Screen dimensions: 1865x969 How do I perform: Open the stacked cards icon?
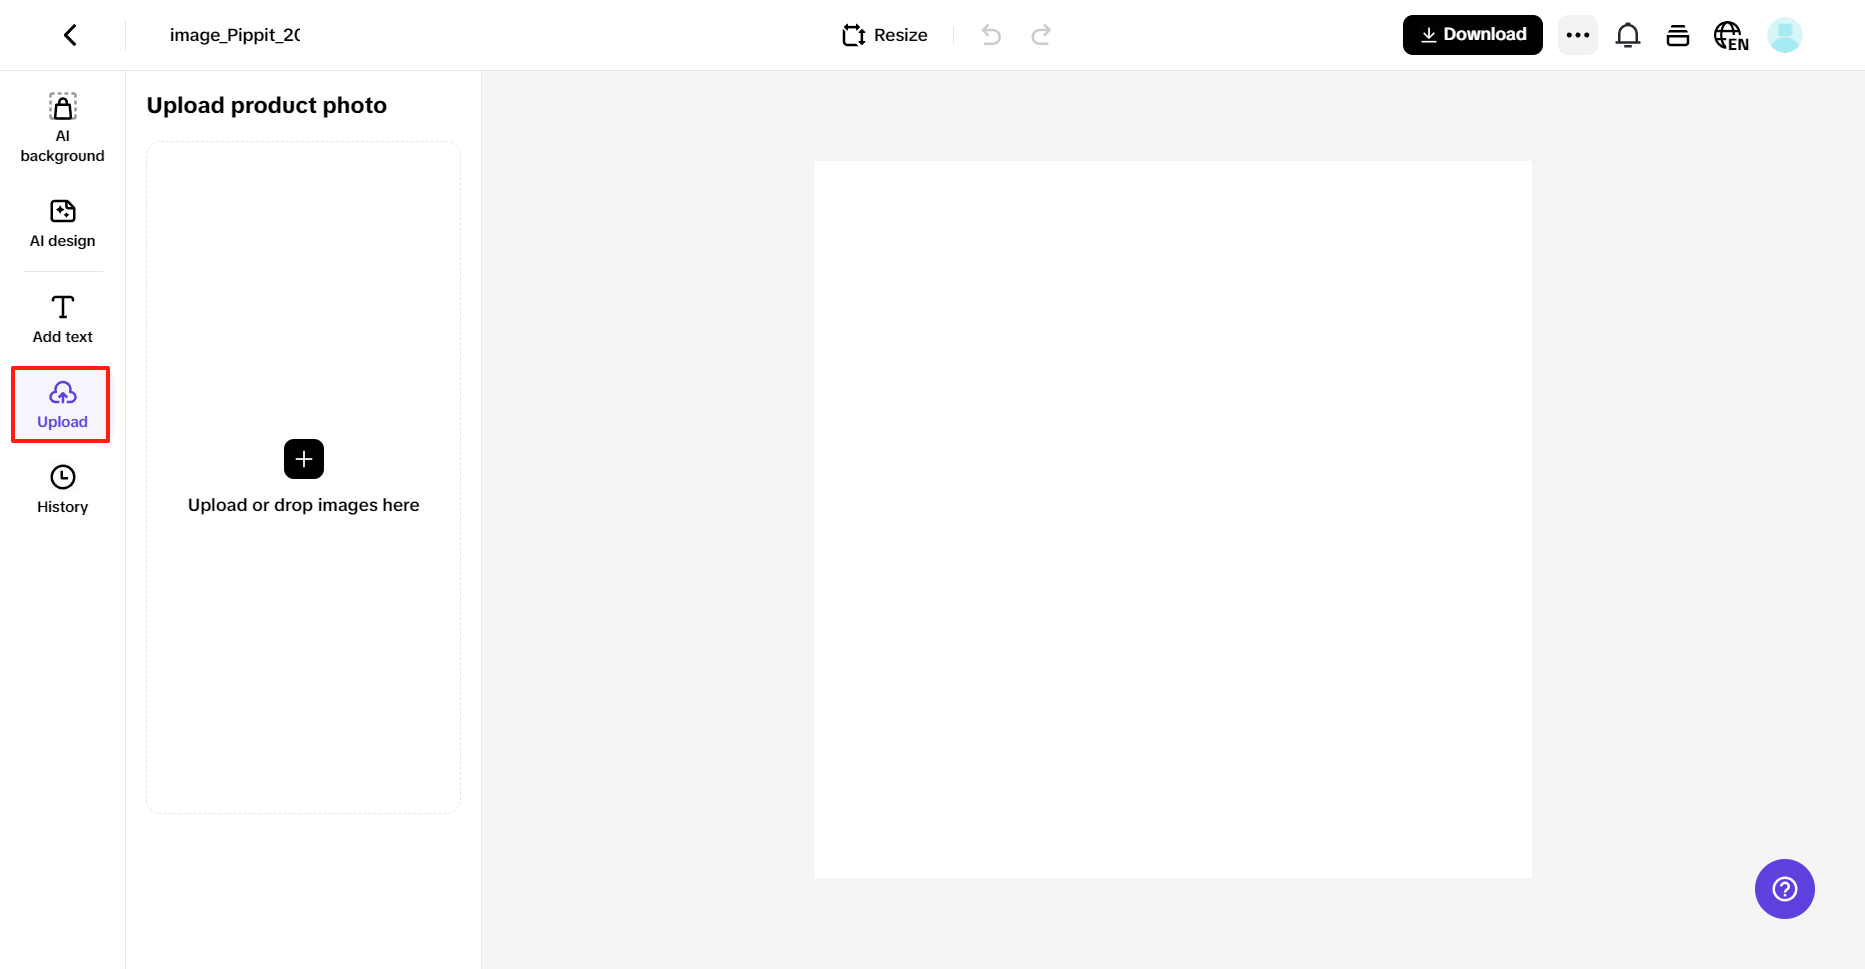tap(1678, 35)
